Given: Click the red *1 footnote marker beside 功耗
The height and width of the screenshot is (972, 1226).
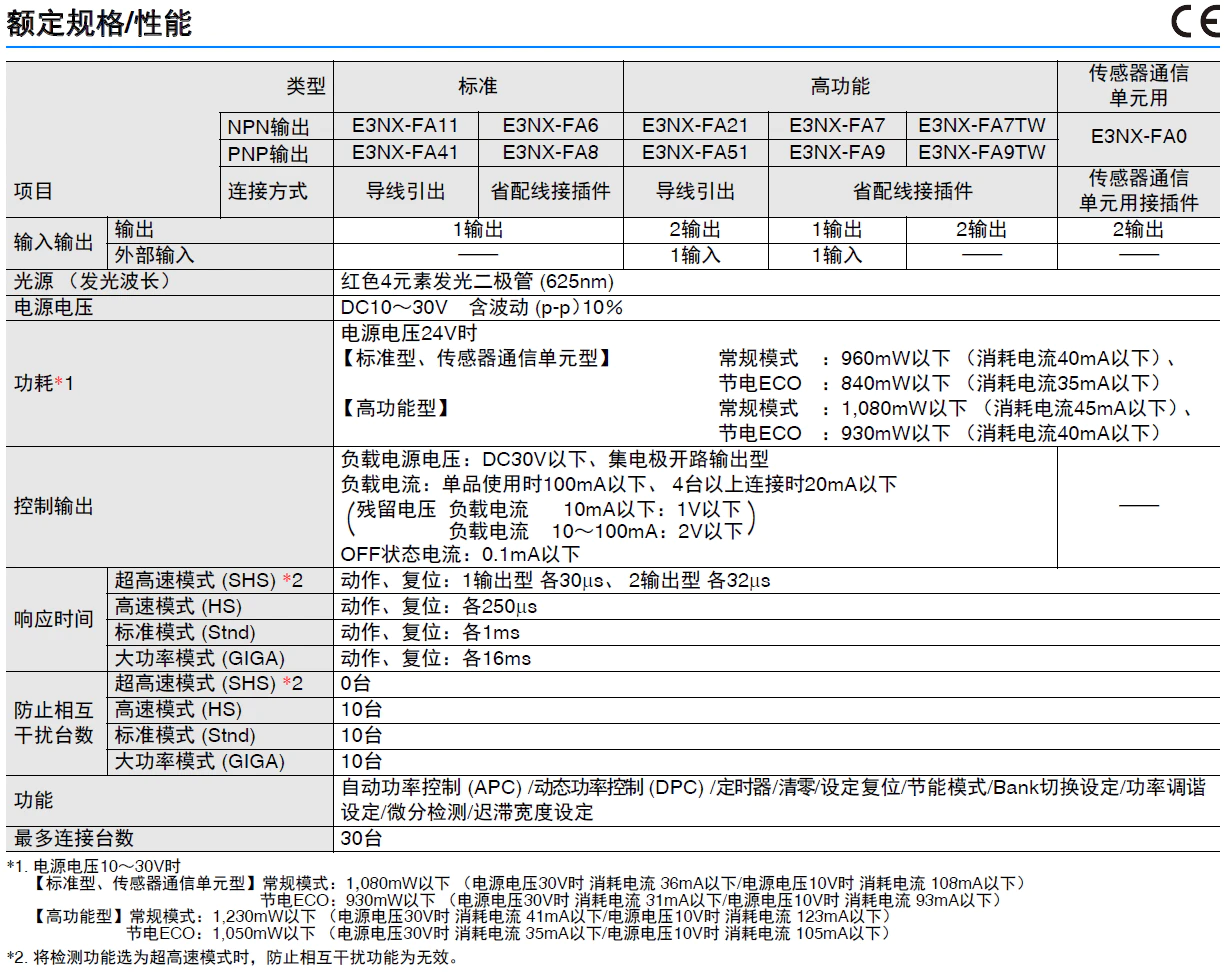Looking at the screenshot, I should point(62,383).
